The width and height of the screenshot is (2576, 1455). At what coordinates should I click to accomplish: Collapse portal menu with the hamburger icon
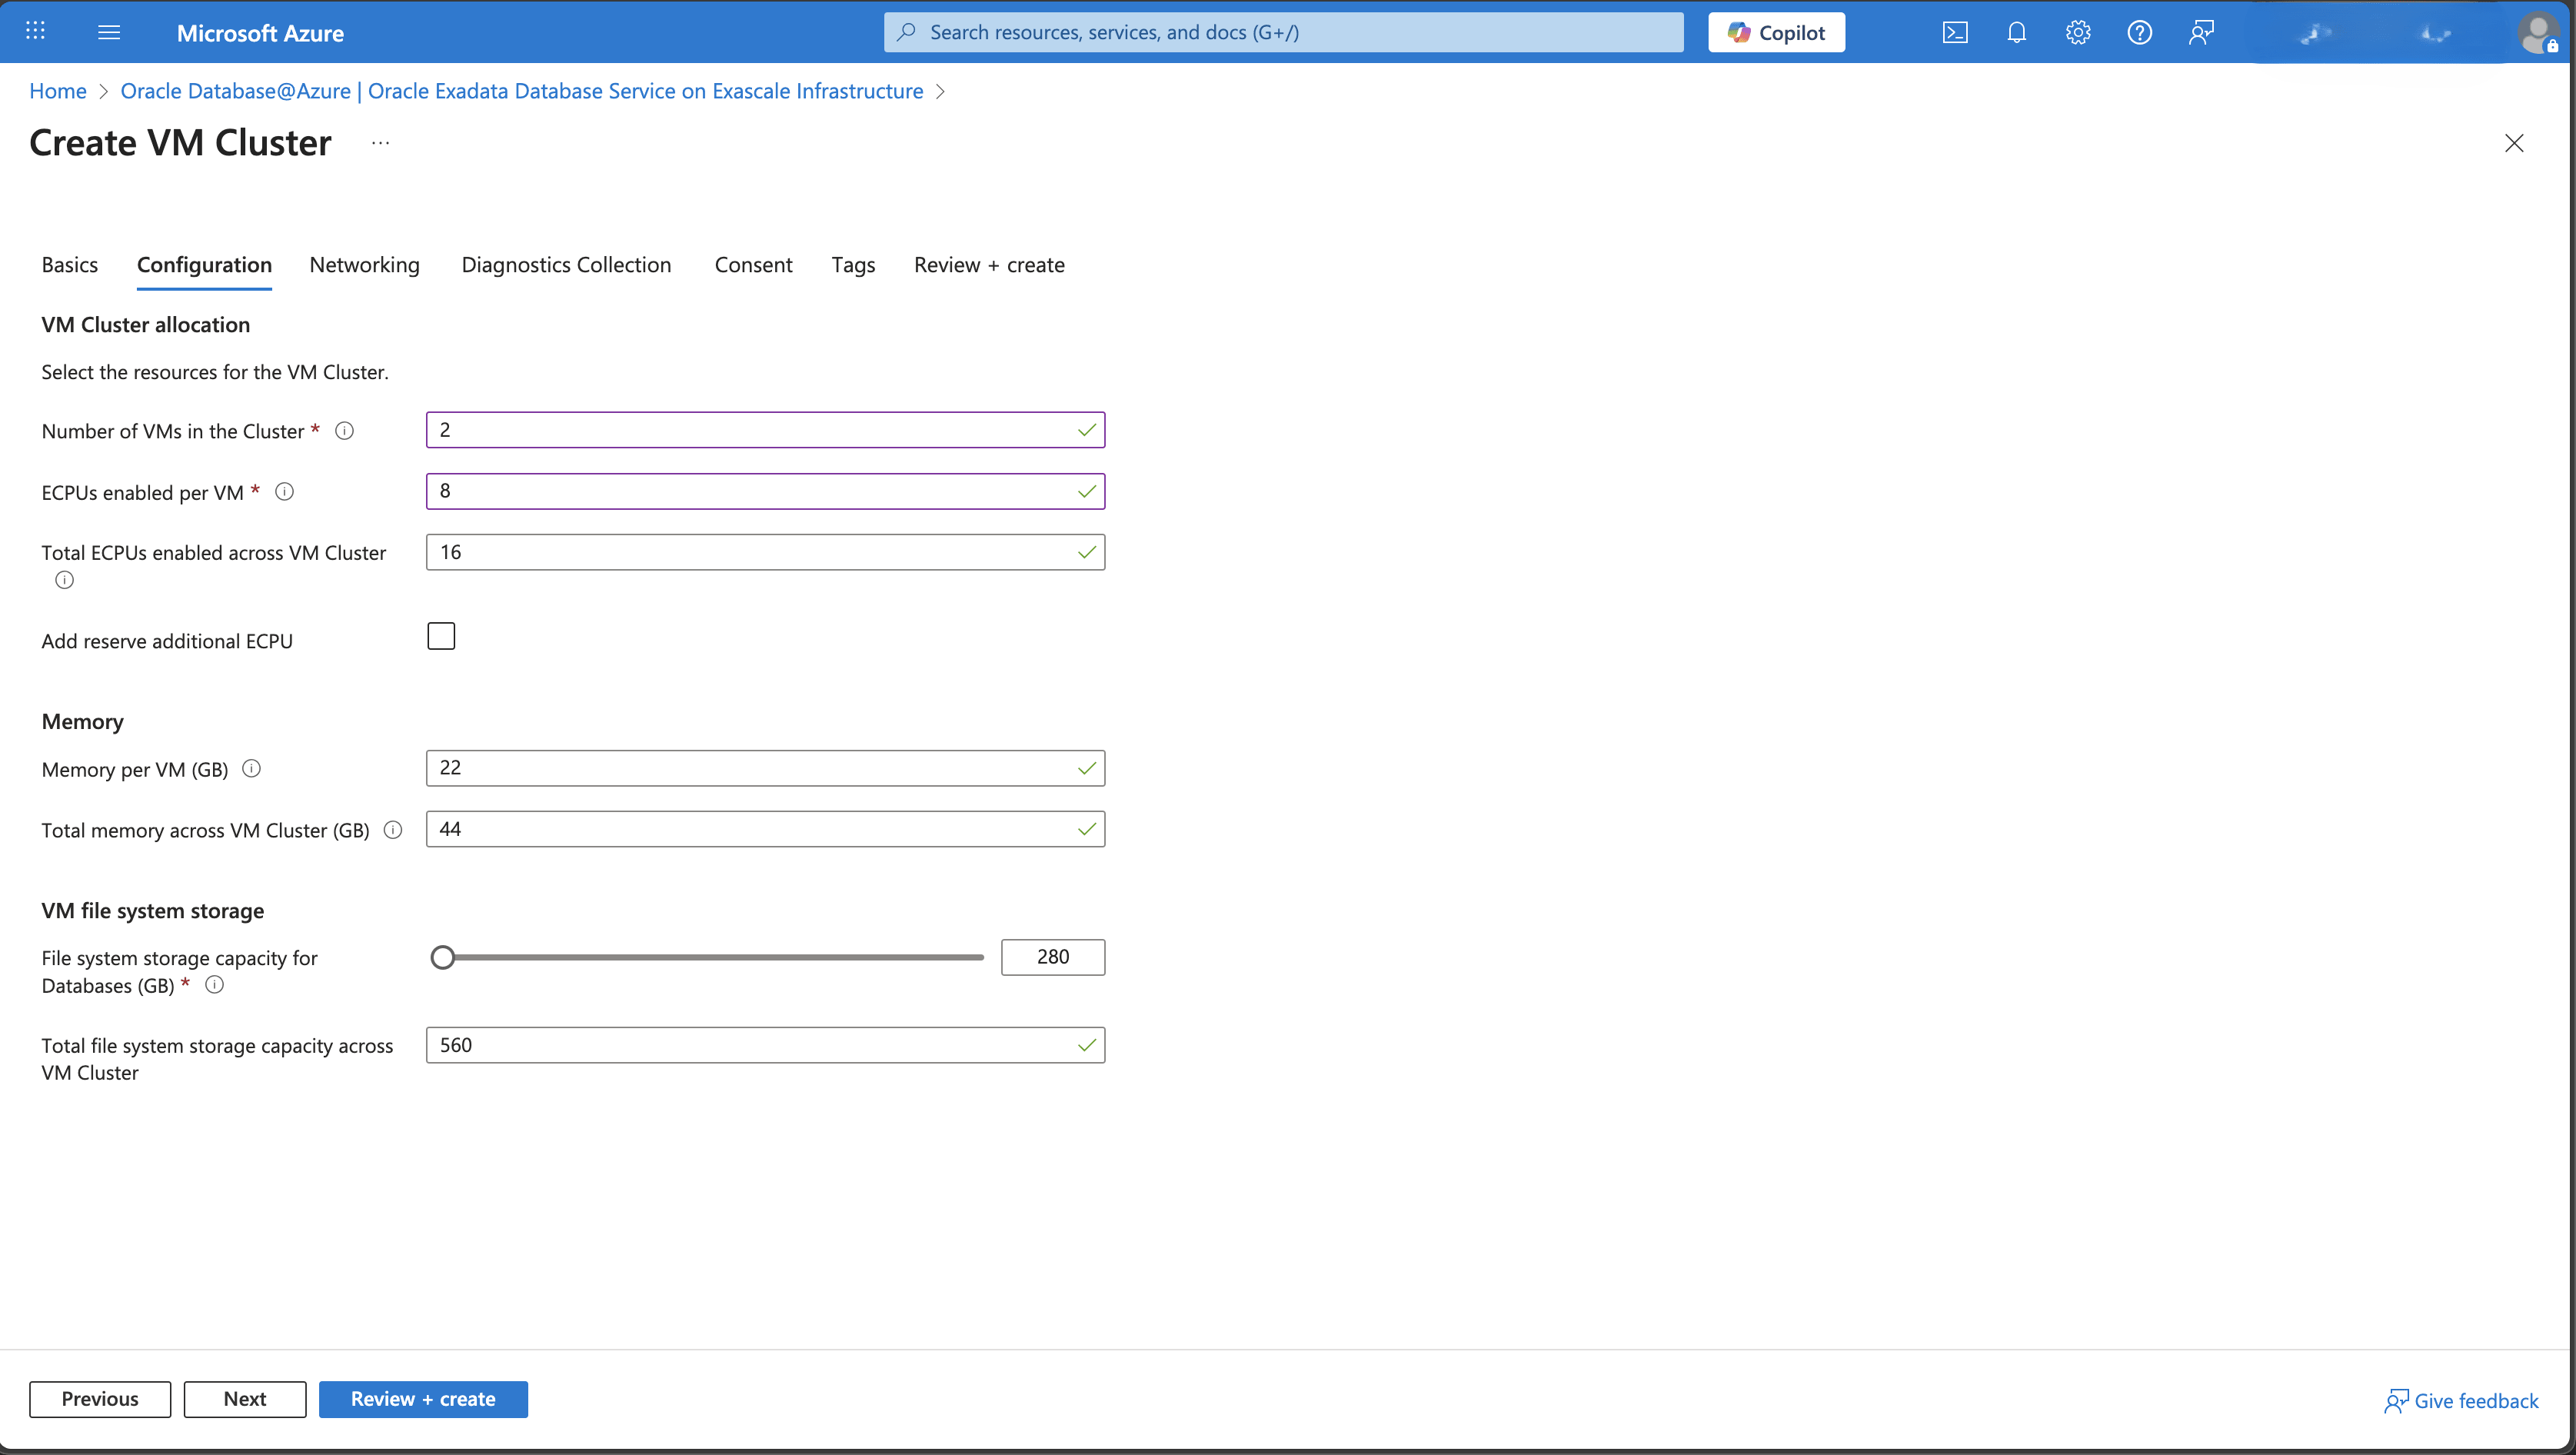click(x=108, y=31)
